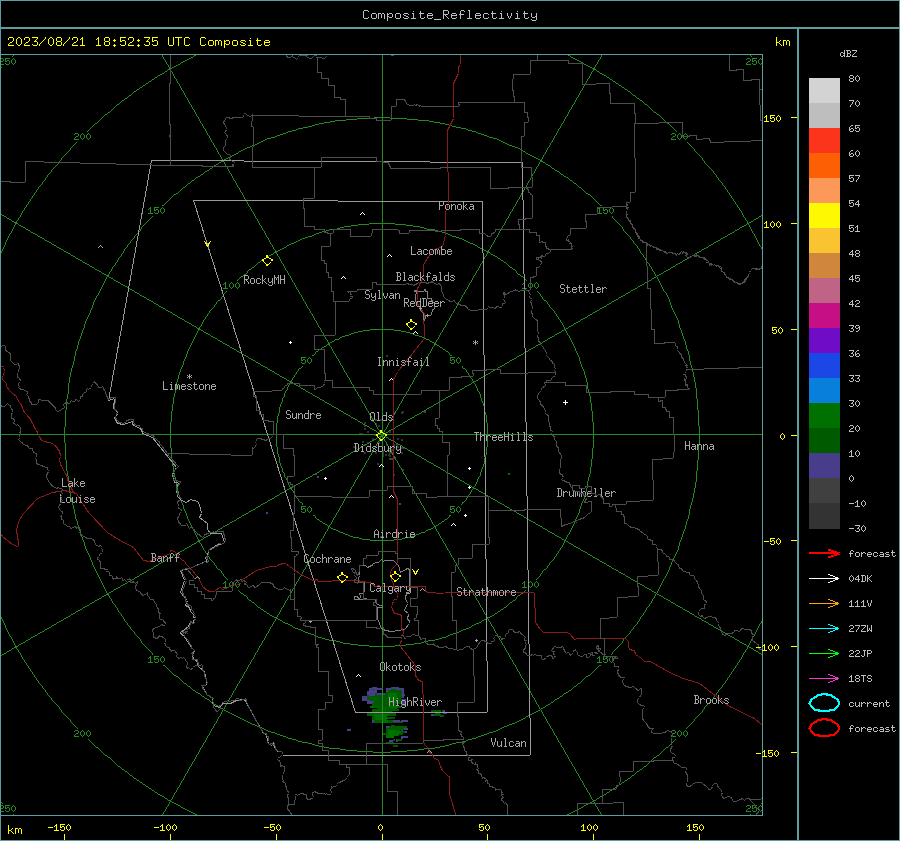Select the yellow diamond marker below Cochrane

(342, 577)
